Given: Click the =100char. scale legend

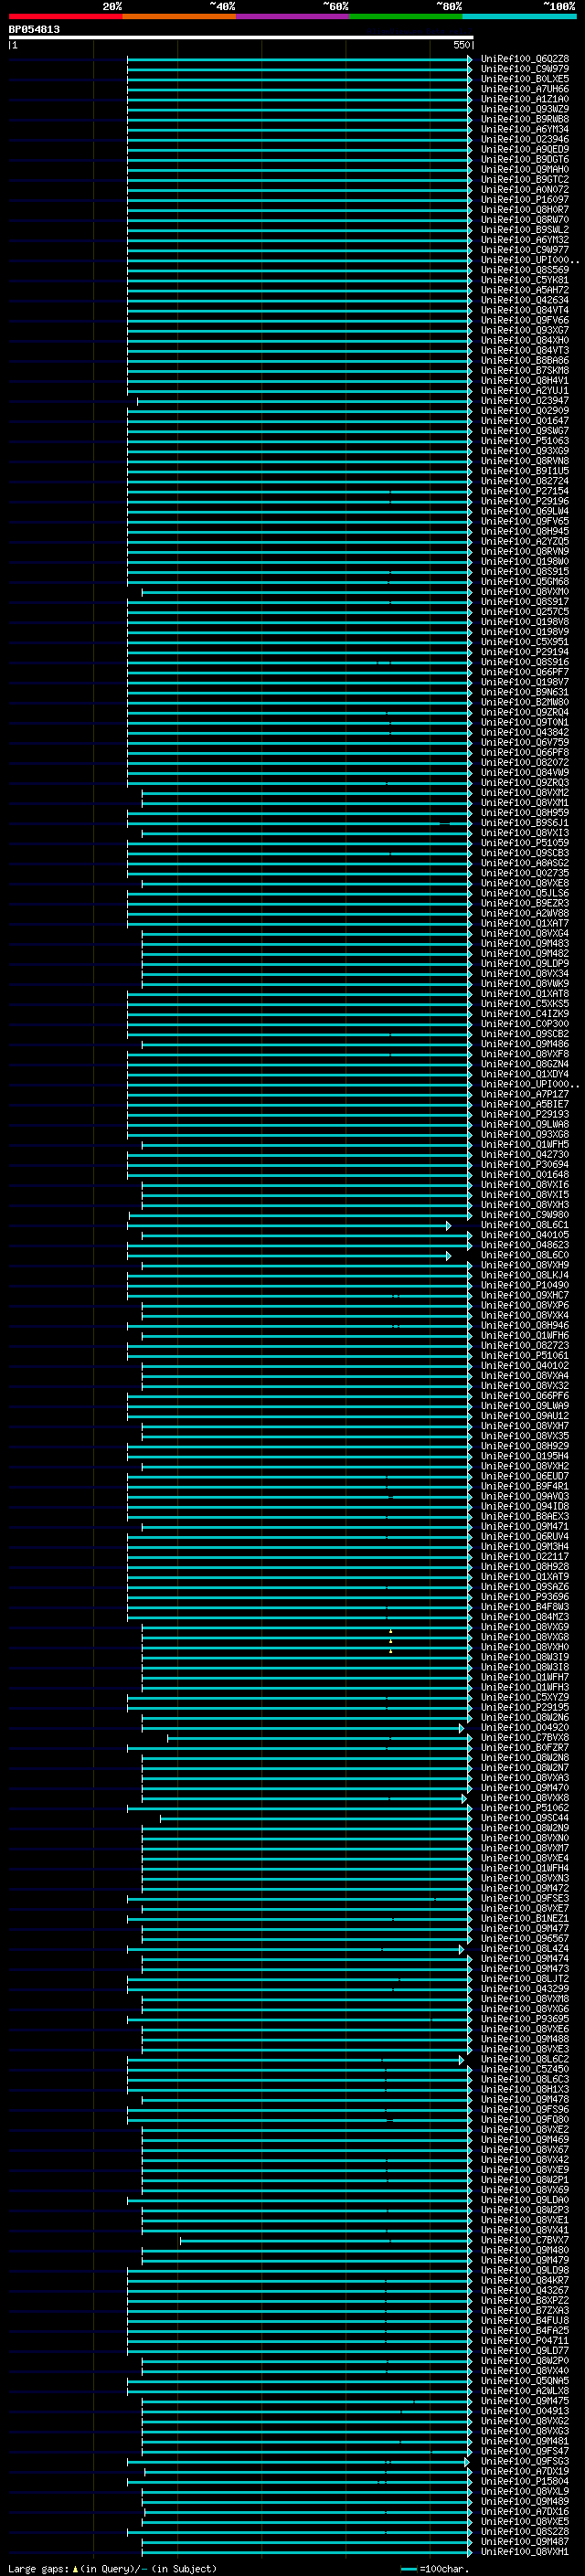Looking at the screenshot, I should [436, 2569].
